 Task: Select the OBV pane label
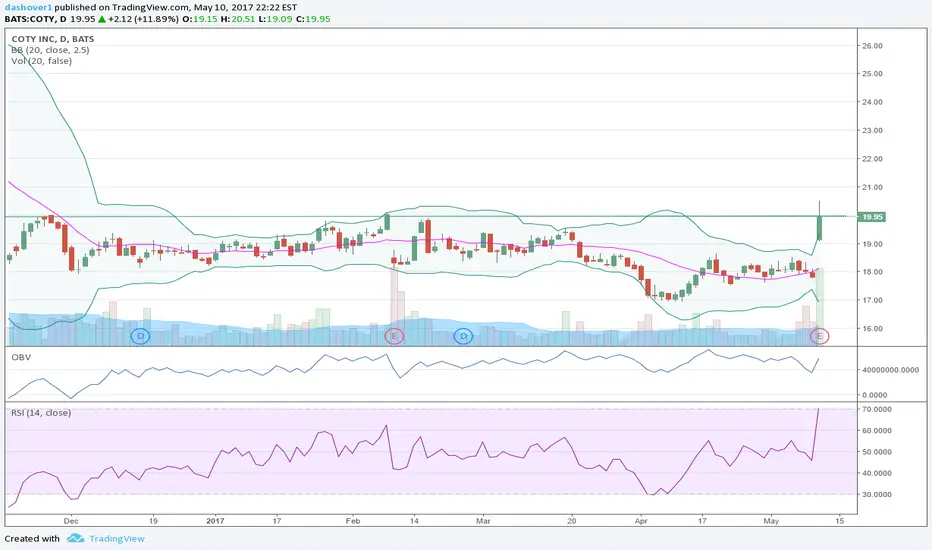21,357
